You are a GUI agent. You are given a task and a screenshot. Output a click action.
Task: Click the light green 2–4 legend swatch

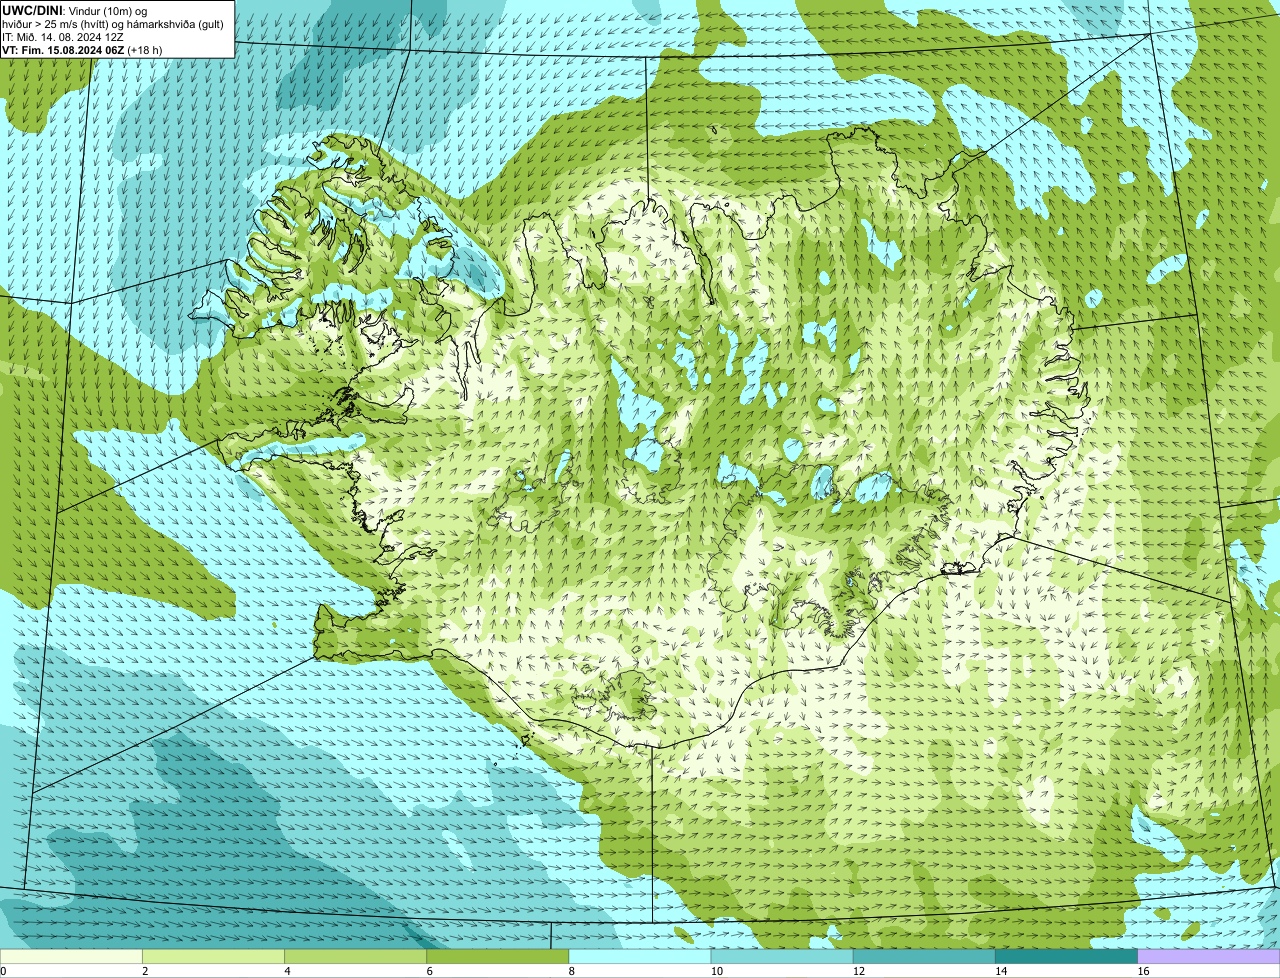point(213,957)
